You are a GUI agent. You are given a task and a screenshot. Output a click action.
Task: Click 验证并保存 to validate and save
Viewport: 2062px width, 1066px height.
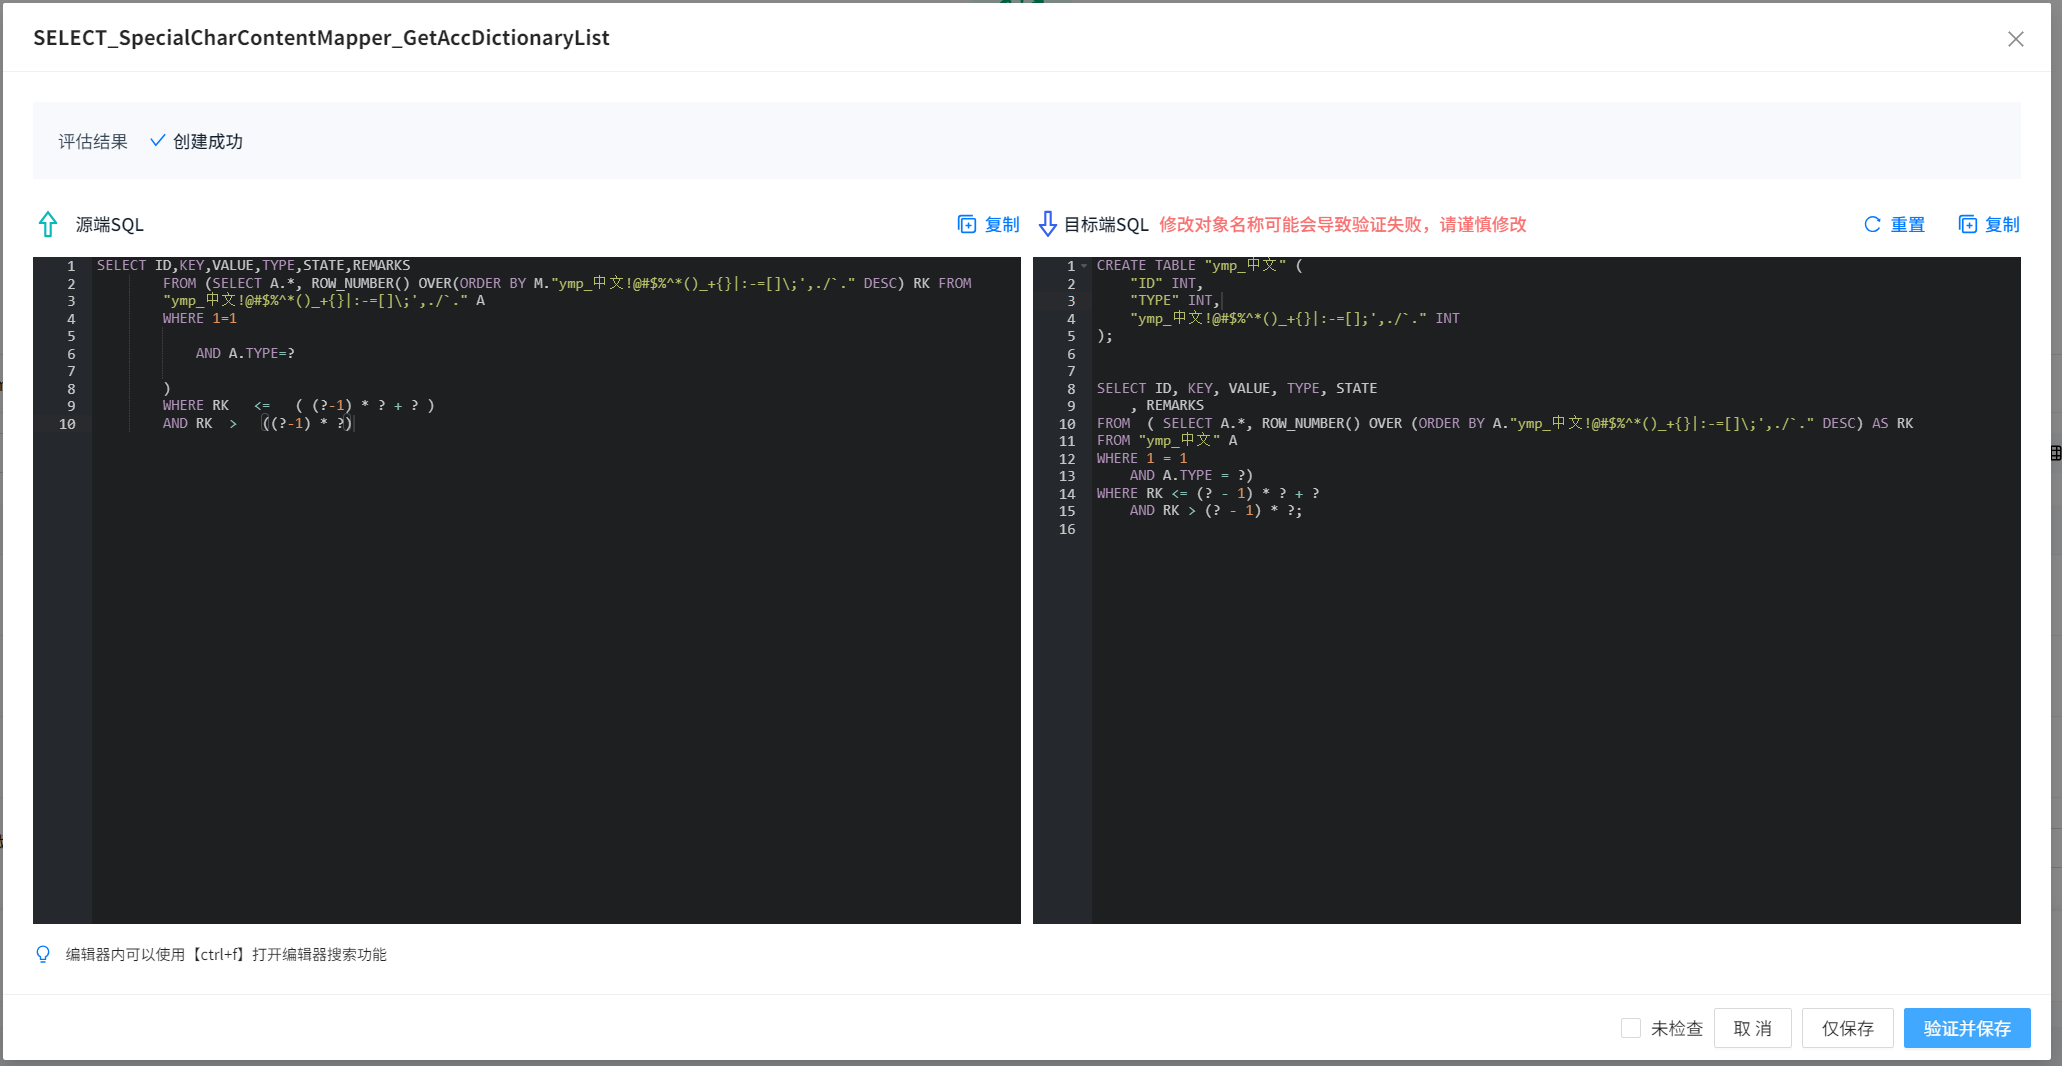1966,1028
